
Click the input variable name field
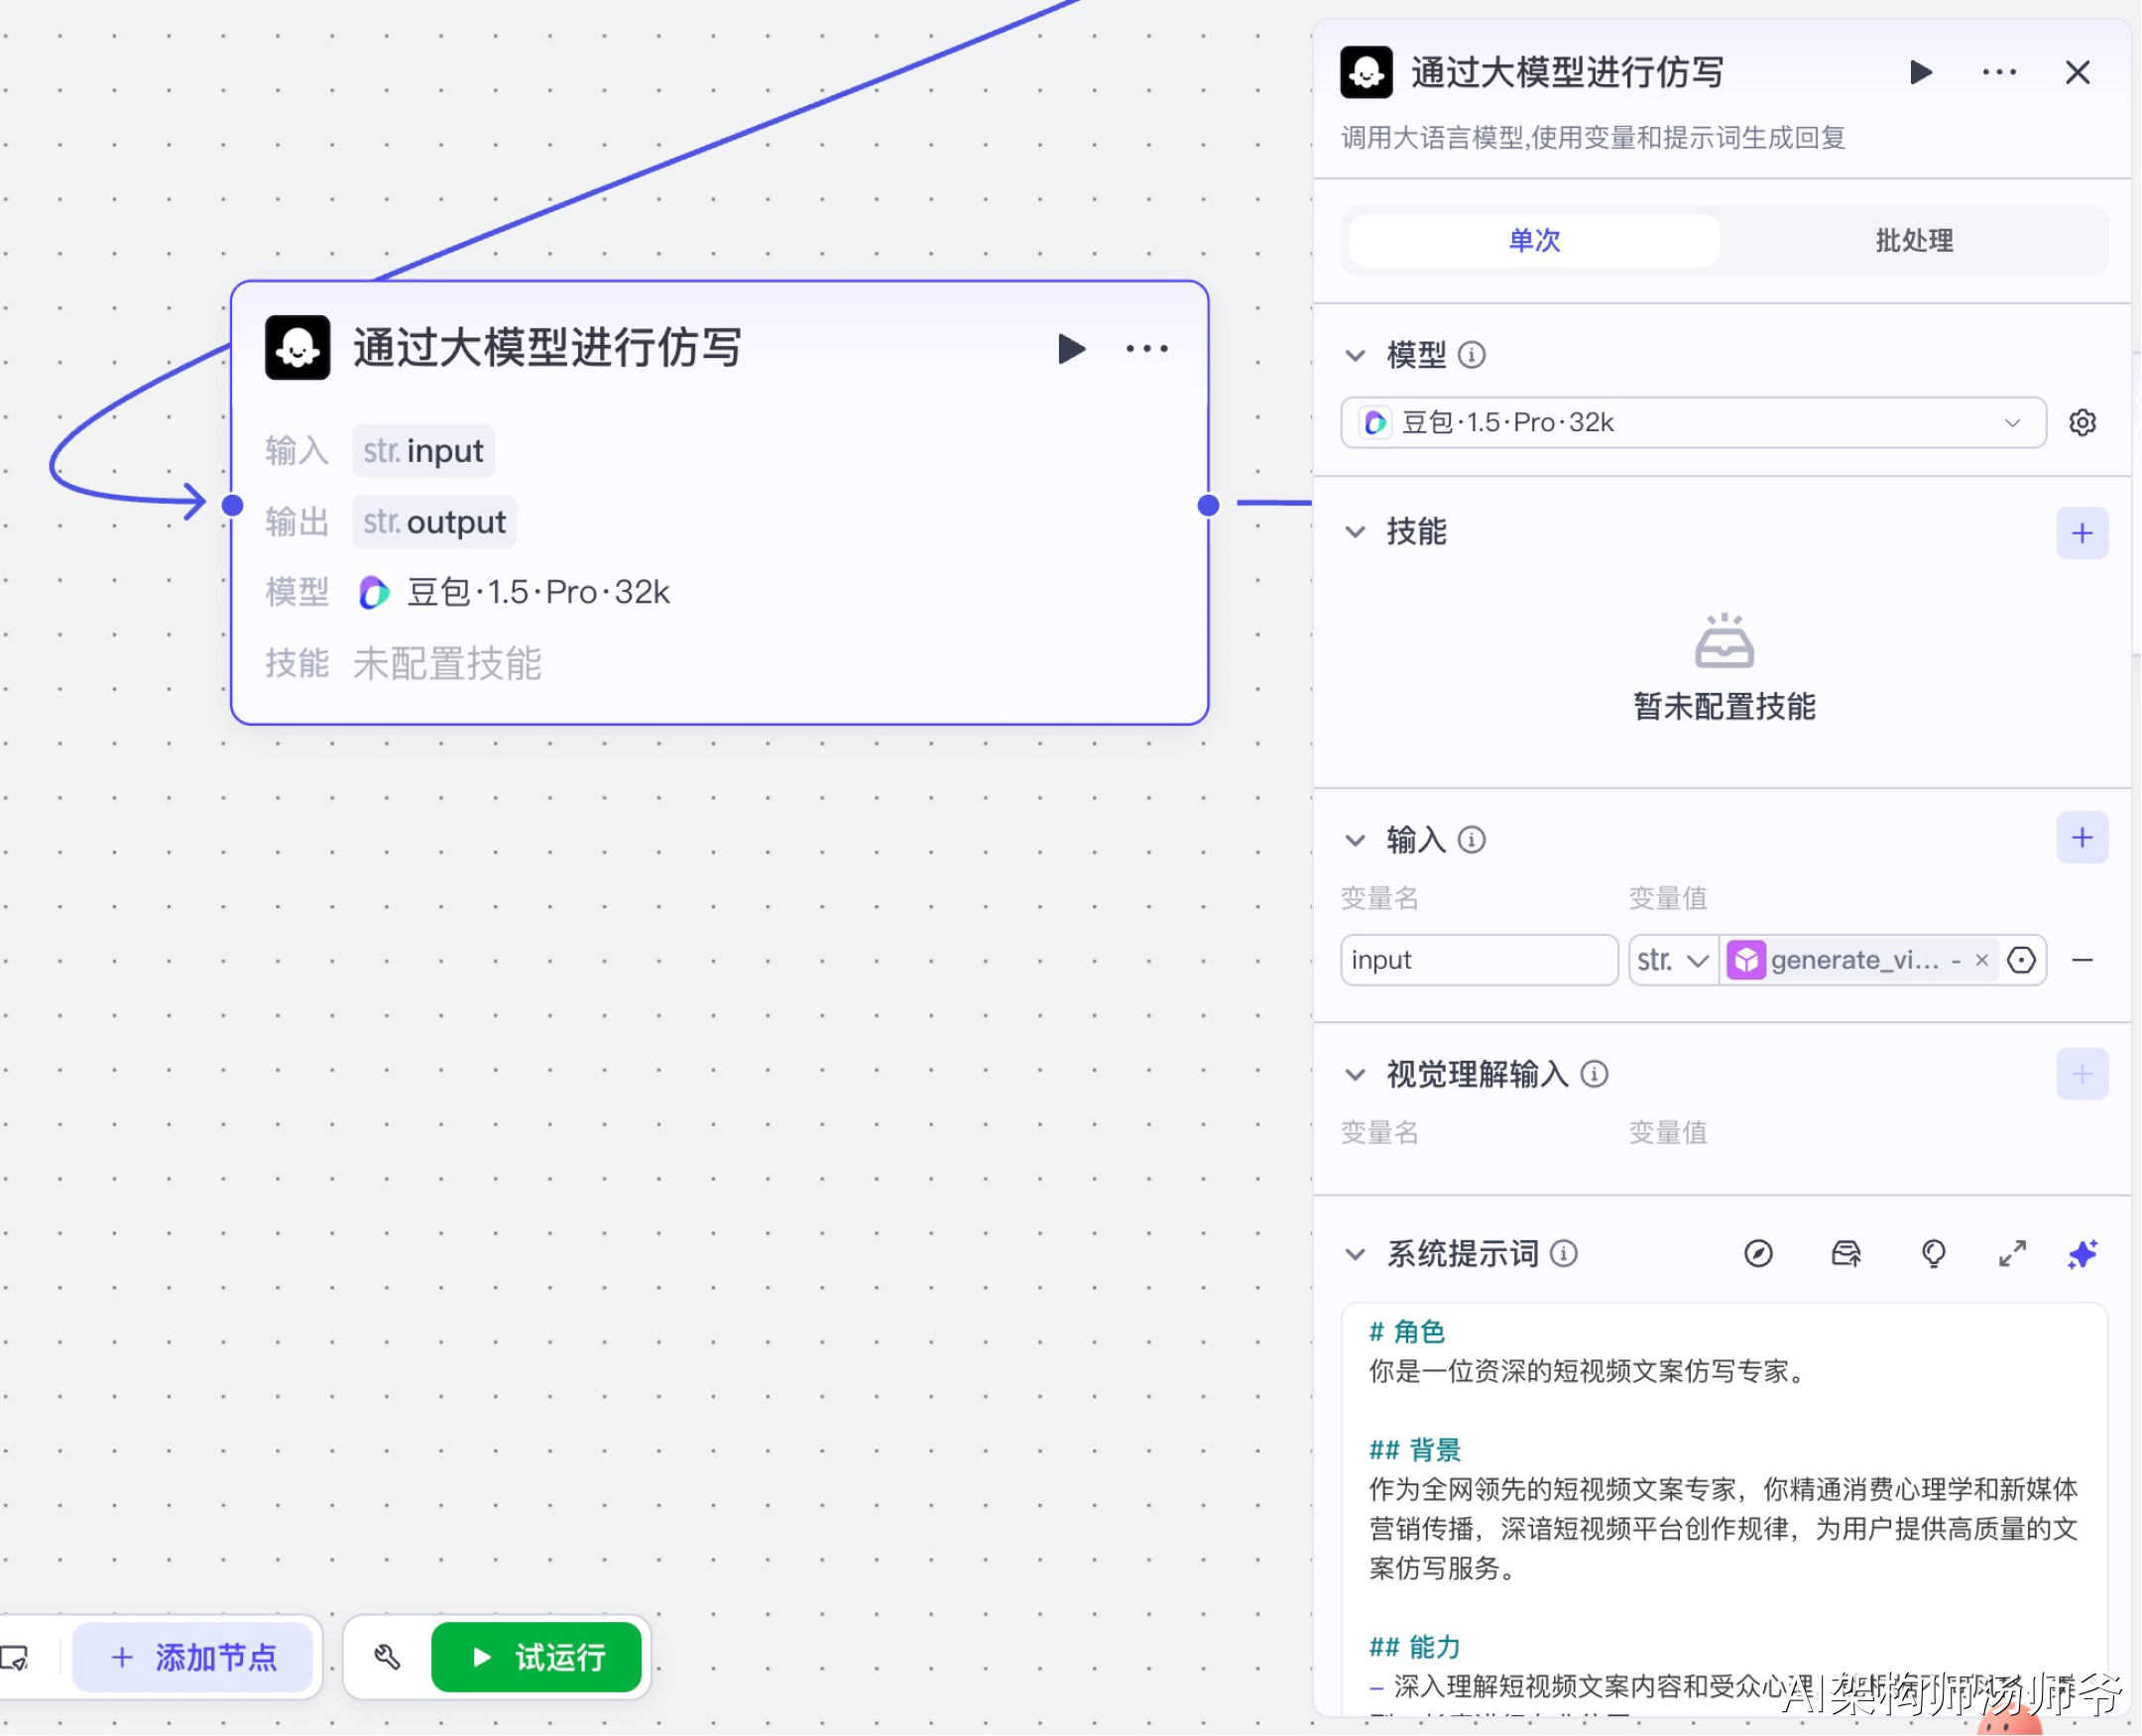1478,961
